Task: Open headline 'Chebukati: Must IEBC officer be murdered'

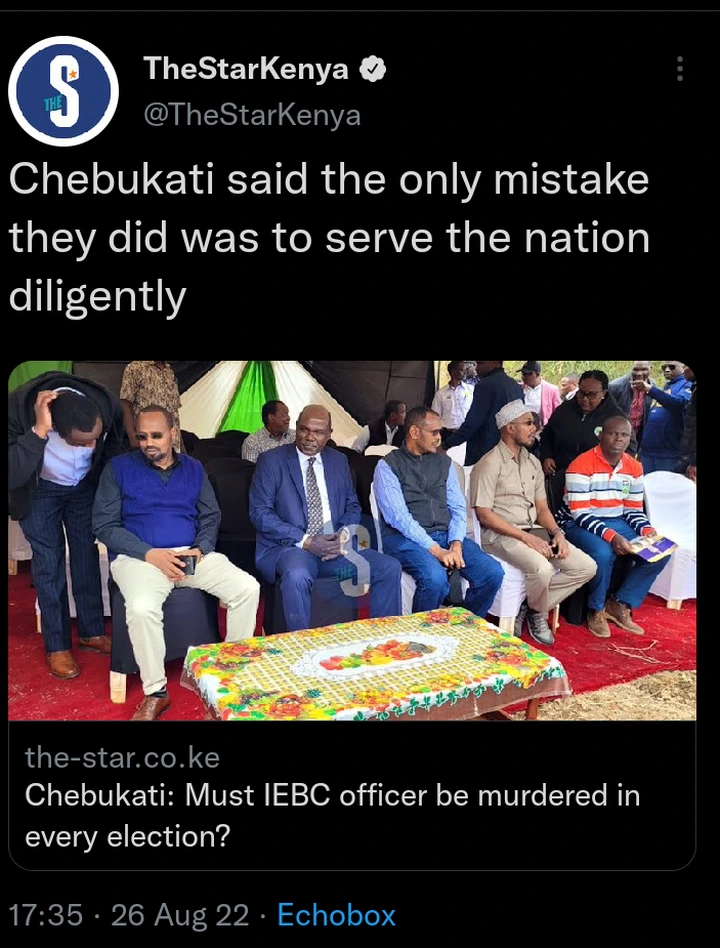Action: (332, 816)
